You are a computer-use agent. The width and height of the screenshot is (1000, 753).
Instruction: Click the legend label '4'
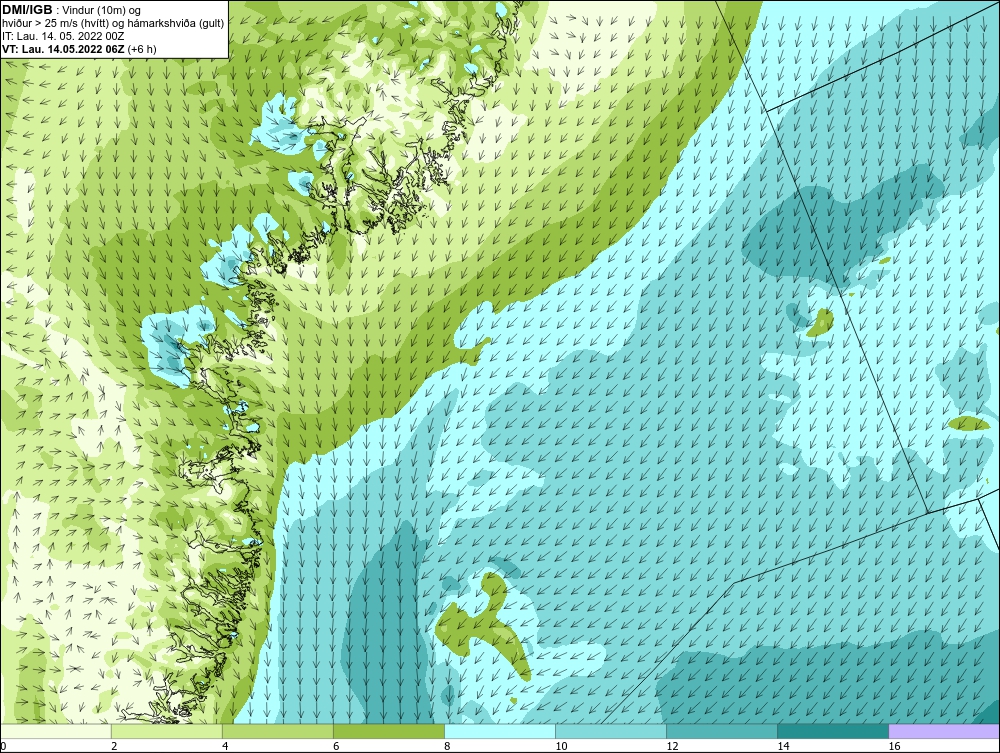coord(225,747)
